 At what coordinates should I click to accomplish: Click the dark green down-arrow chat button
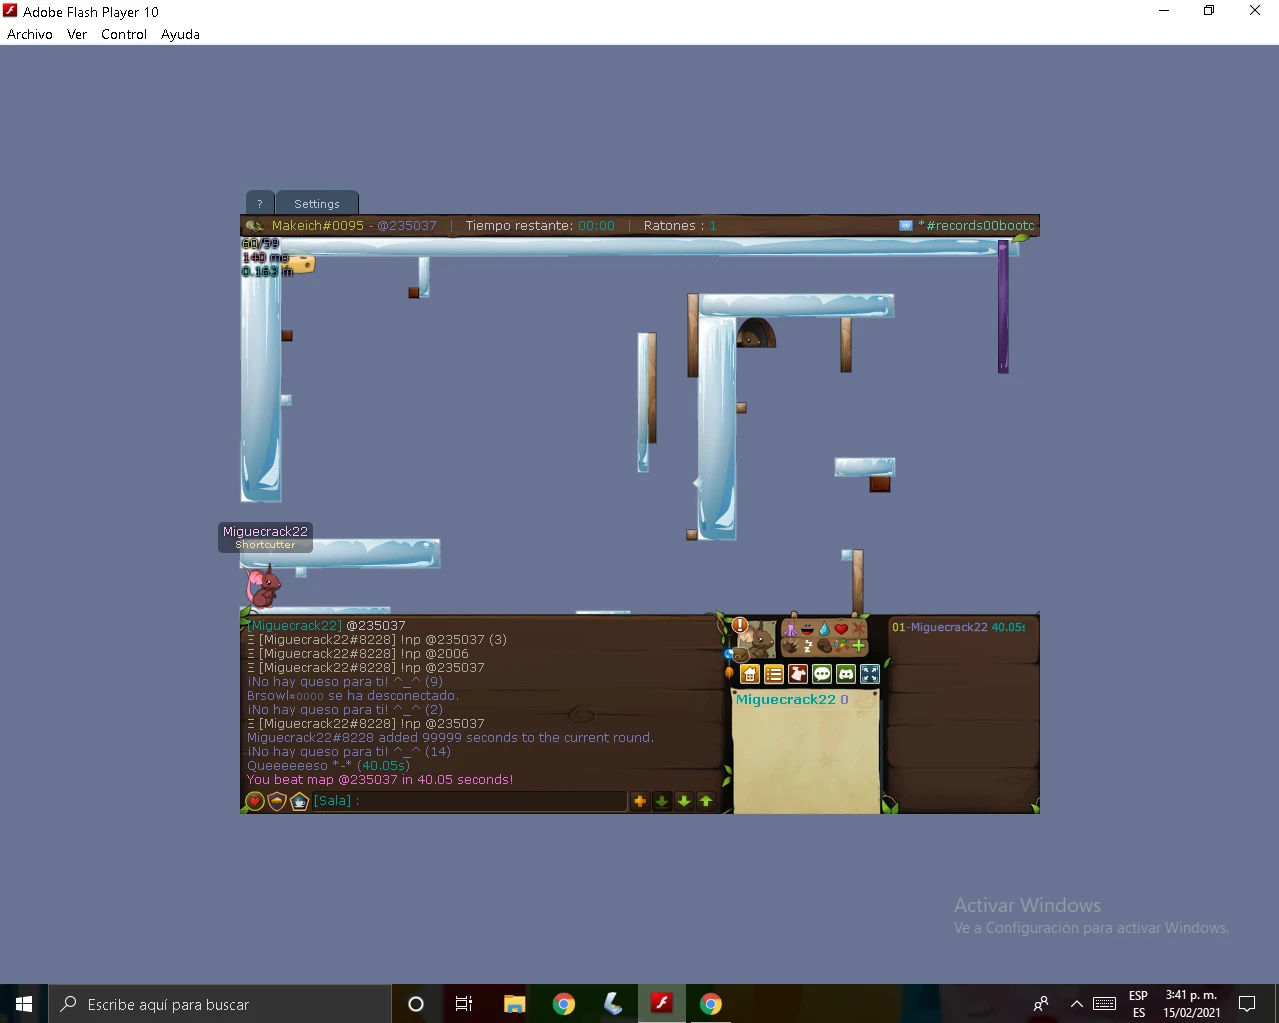(662, 801)
